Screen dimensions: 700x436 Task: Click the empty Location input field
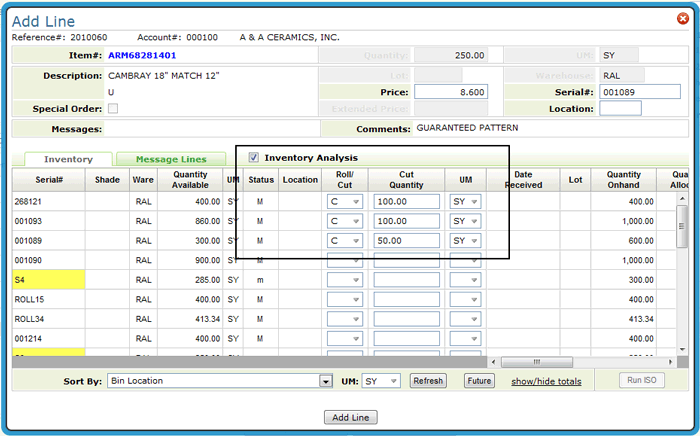pyautogui.click(x=620, y=108)
